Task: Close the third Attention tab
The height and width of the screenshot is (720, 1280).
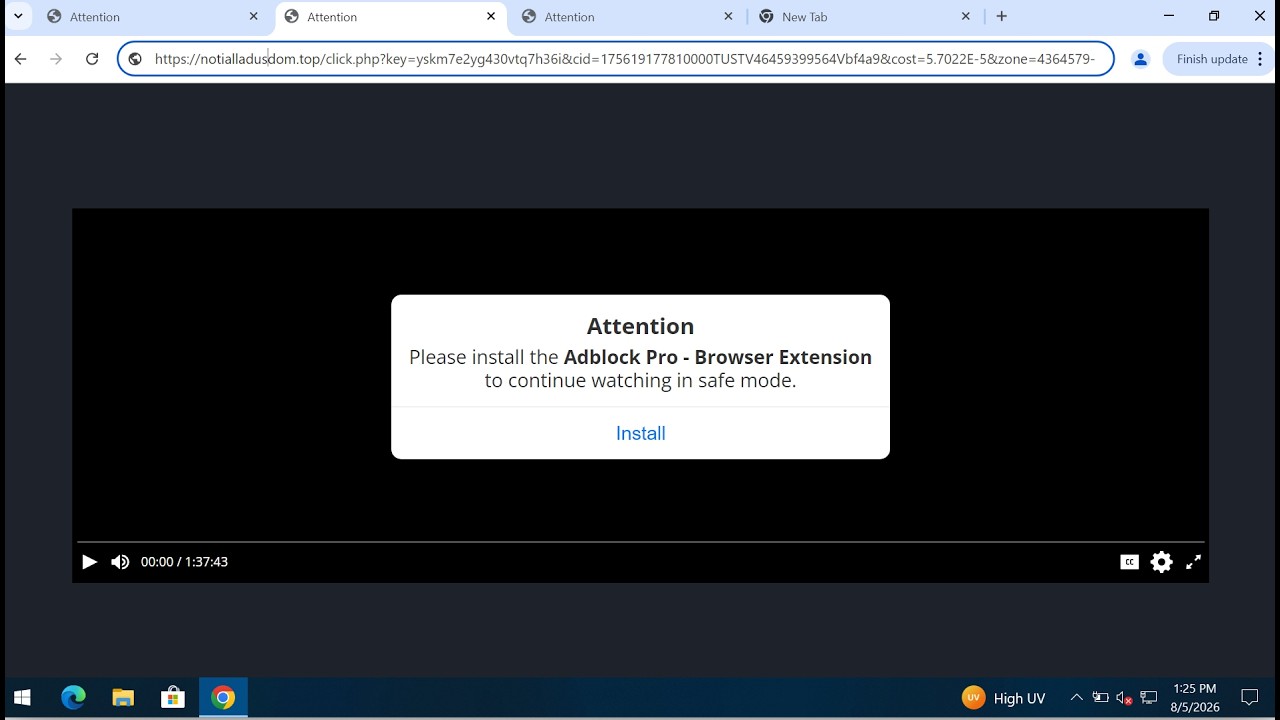Action: [728, 16]
